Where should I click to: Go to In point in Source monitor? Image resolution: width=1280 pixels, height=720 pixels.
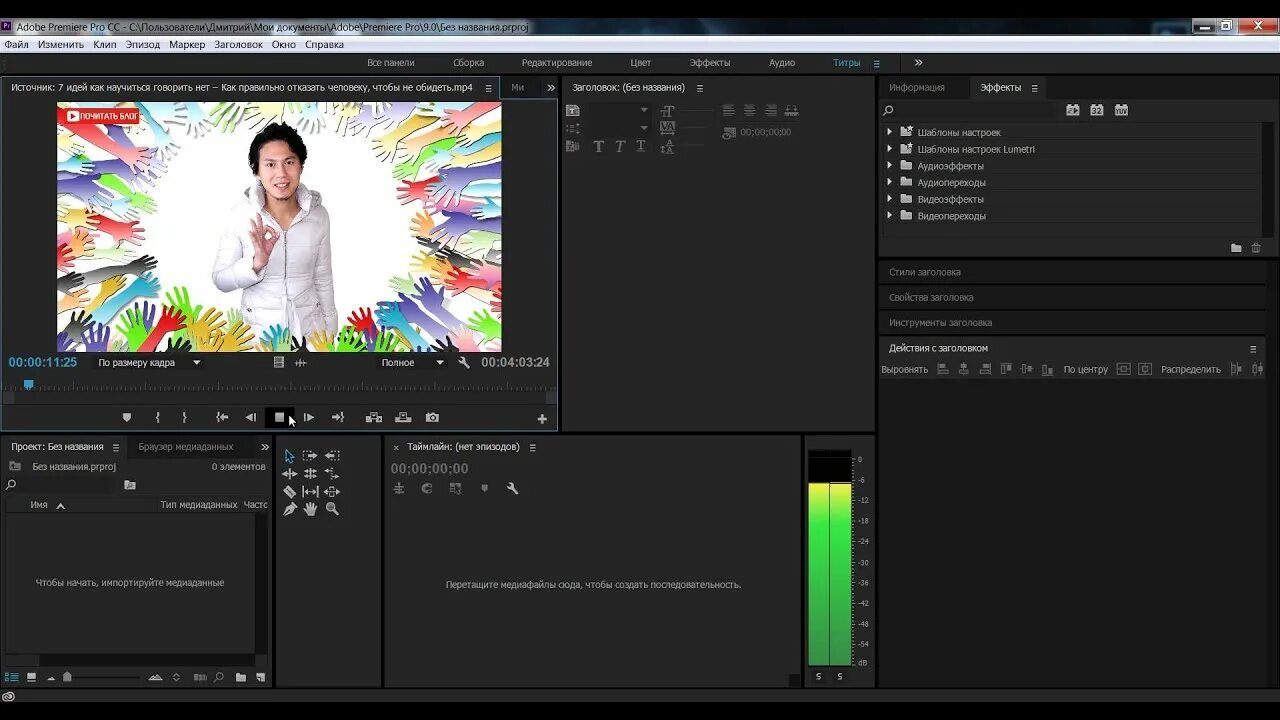222,418
